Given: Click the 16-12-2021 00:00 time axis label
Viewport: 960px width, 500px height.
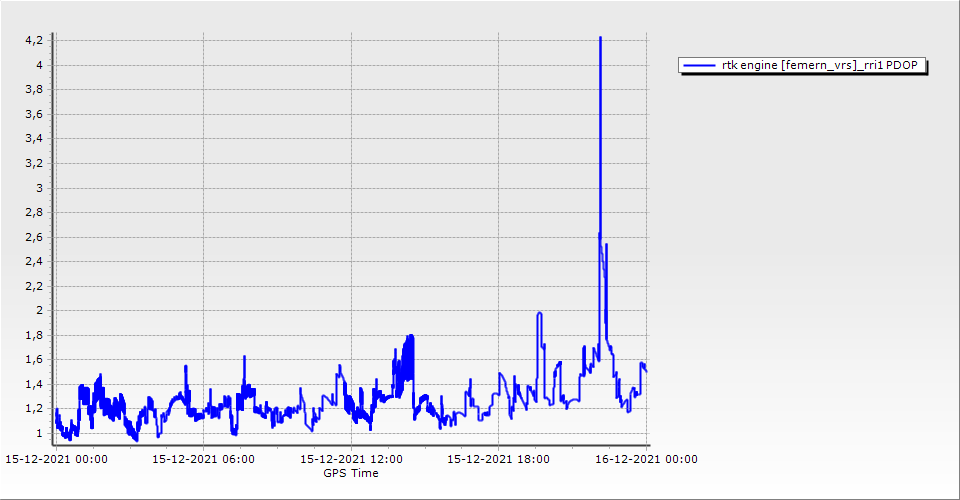Looking at the screenshot, I should (x=646, y=459).
